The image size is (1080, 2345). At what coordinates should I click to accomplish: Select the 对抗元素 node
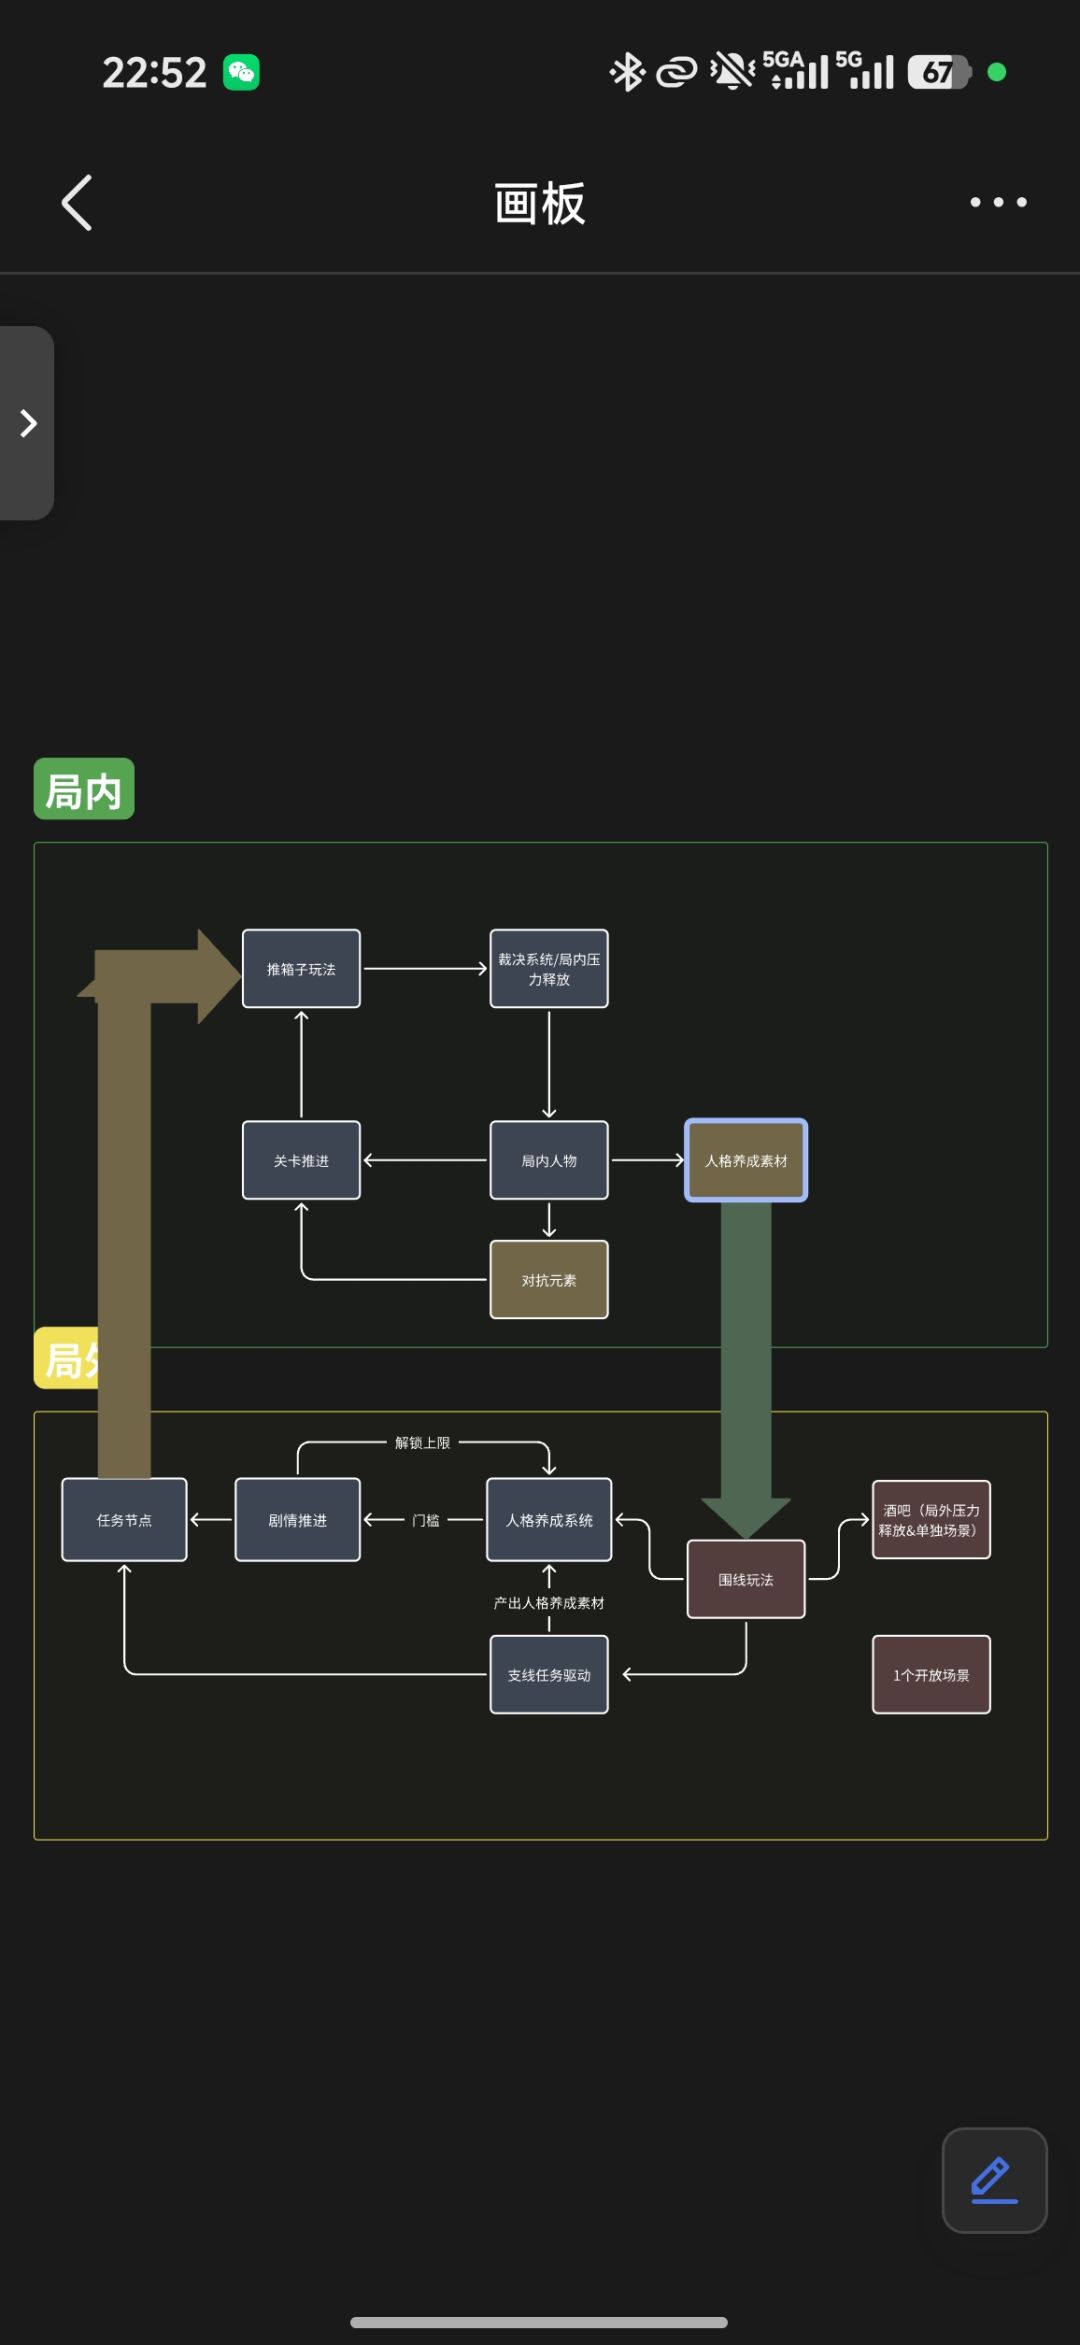pyautogui.click(x=549, y=1280)
